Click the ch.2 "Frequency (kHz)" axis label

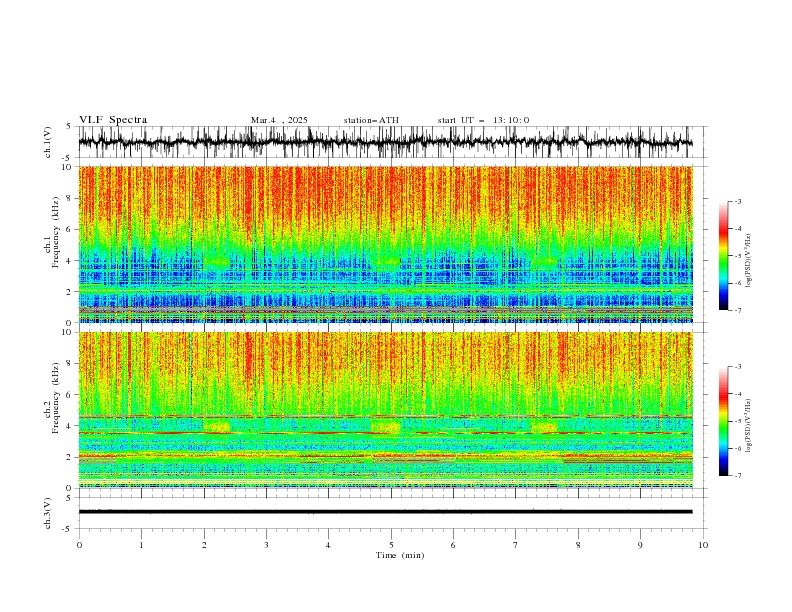[56, 398]
